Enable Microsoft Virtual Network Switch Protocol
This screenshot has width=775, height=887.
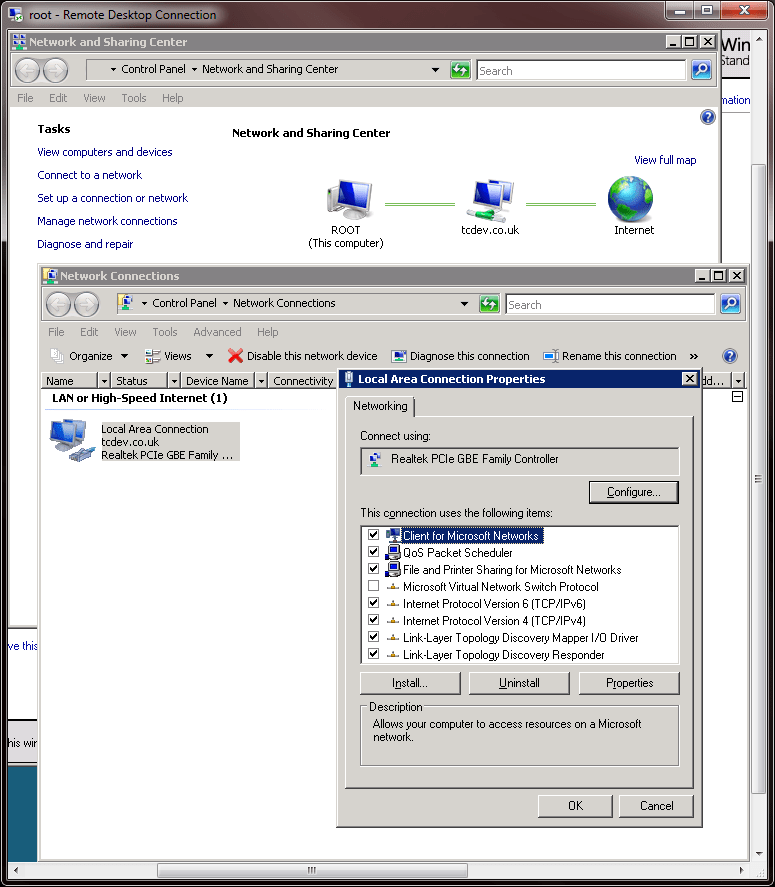[x=373, y=585]
